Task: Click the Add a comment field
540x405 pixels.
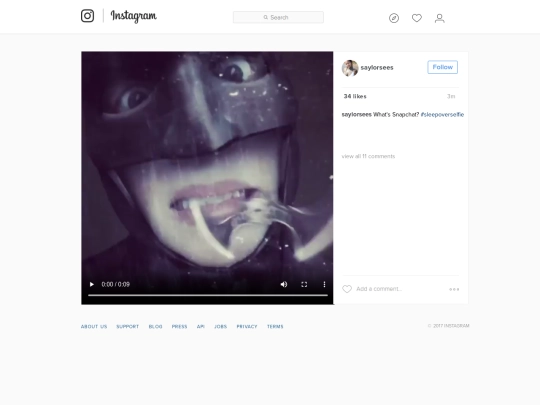Action: coord(399,289)
